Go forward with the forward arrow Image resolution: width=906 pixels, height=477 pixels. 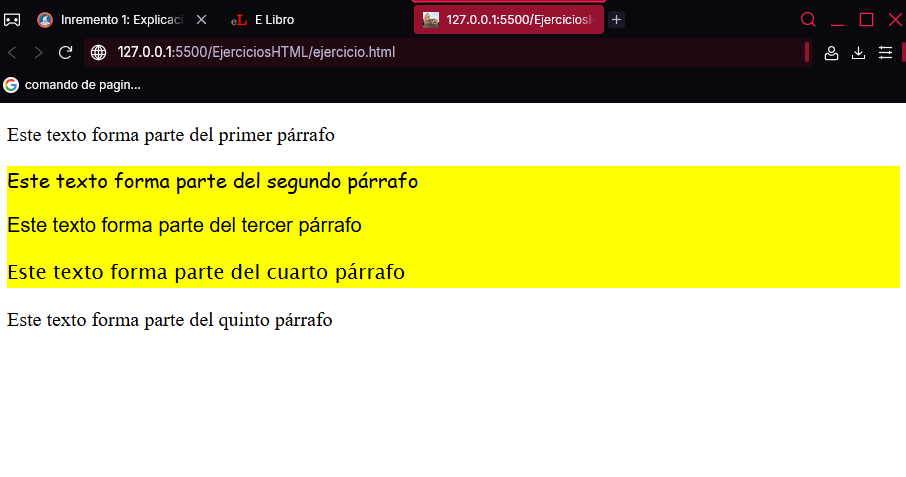click(x=38, y=53)
